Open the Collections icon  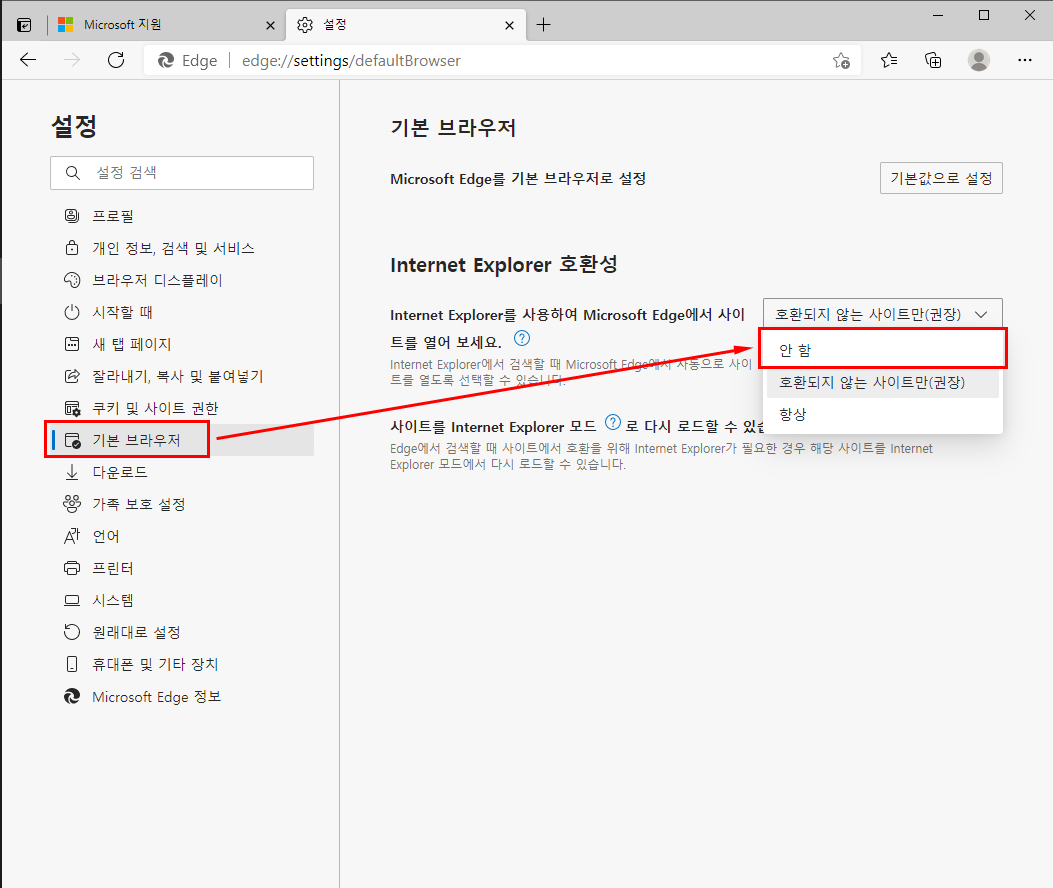pos(933,60)
